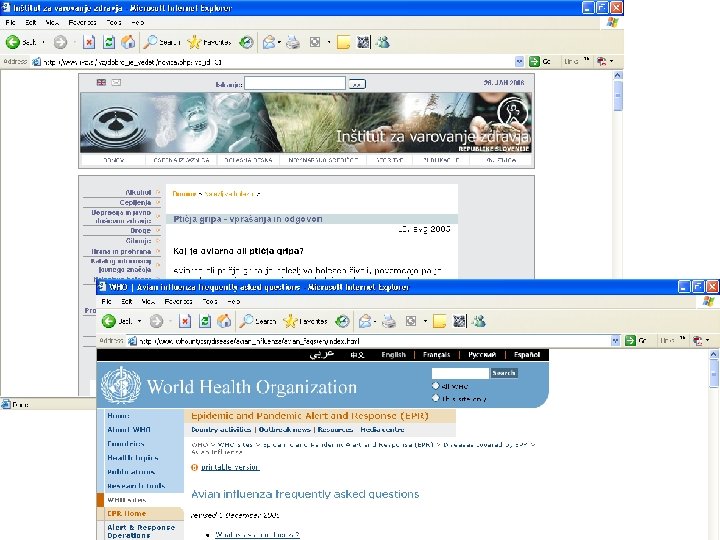Click scrollbar thumb in WHO window
Image resolution: width=720 pixels, height=540 pixels.
pyautogui.click(x=714, y=373)
